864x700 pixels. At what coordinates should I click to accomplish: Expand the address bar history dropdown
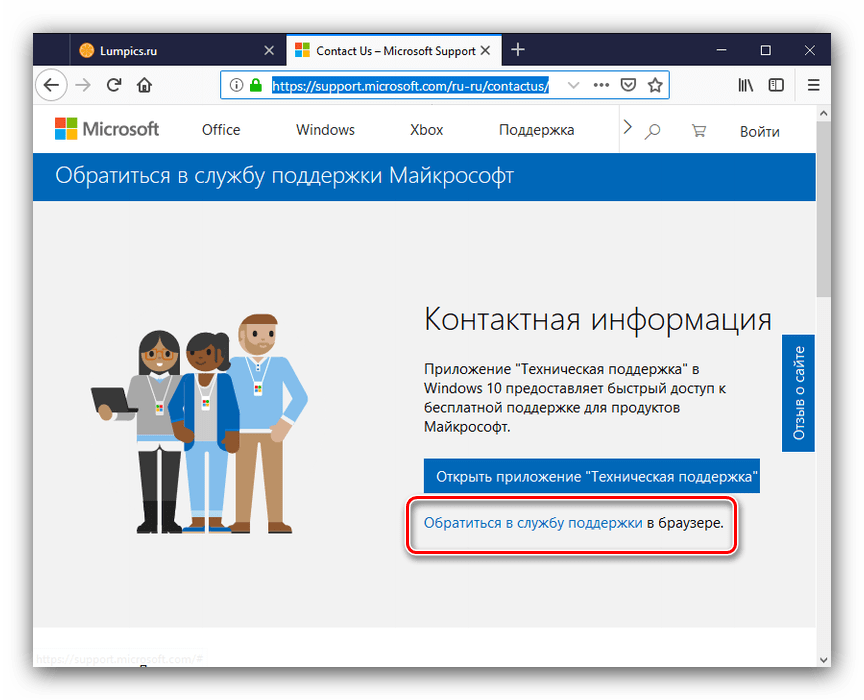coord(573,85)
